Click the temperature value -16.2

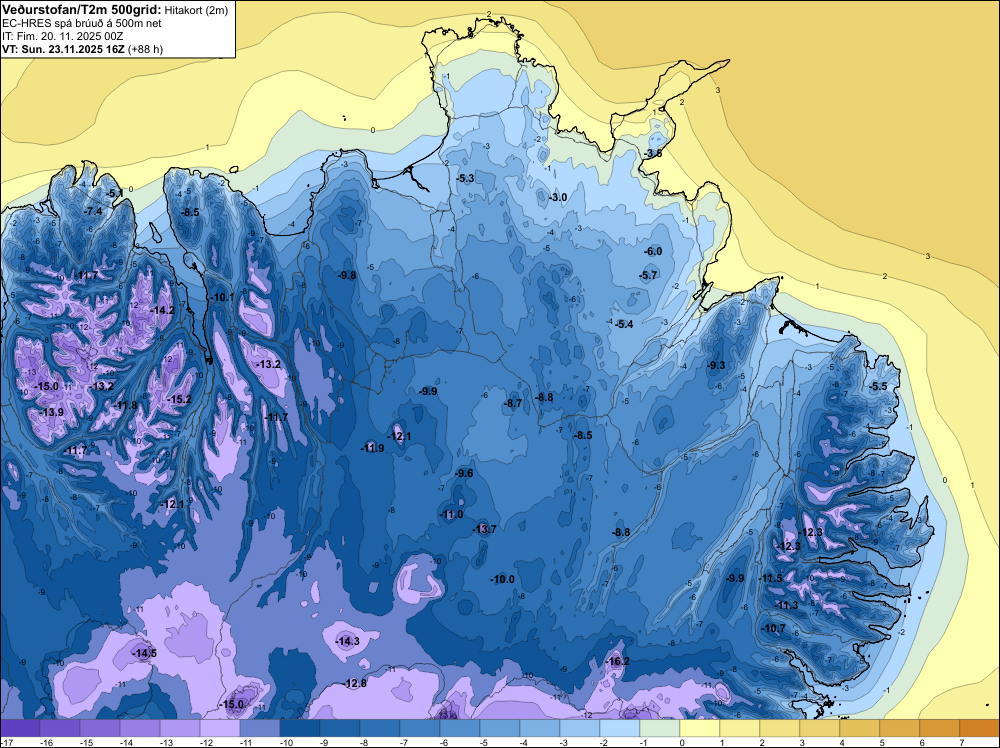(x=618, y=661)
